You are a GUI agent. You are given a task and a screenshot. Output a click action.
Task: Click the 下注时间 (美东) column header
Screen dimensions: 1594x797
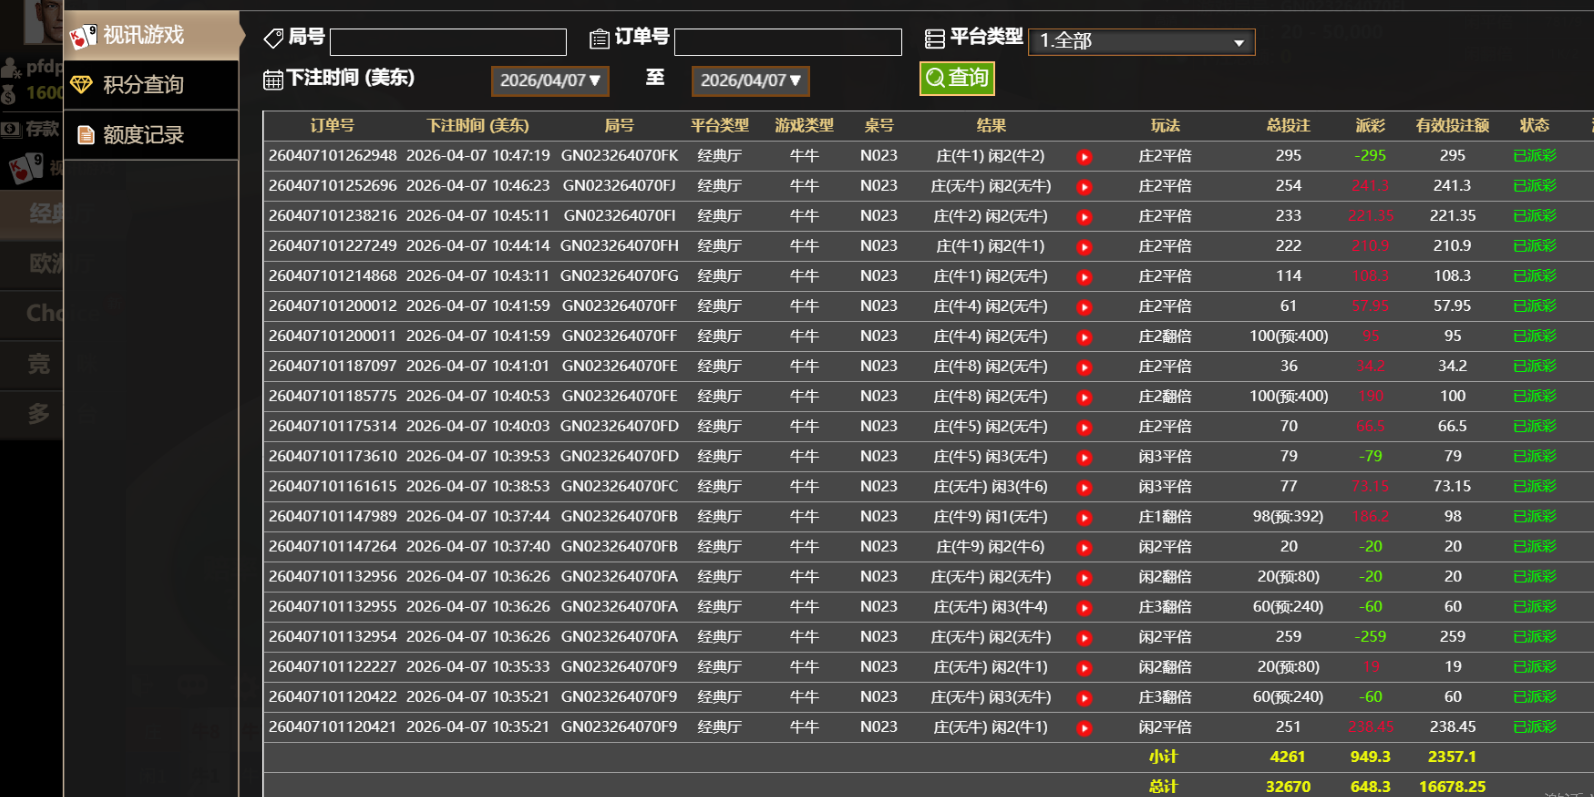tap(478, 126)
